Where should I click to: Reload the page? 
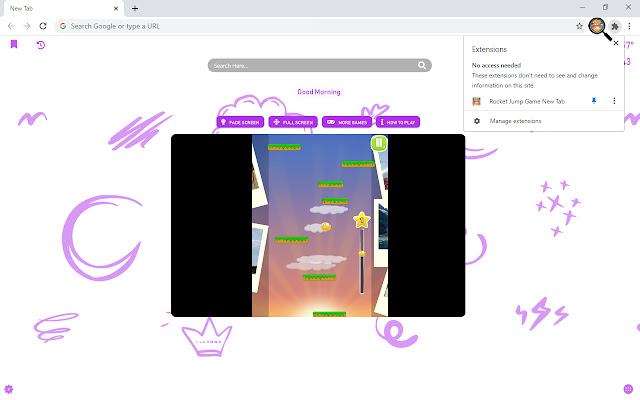[x=43, y=26]
